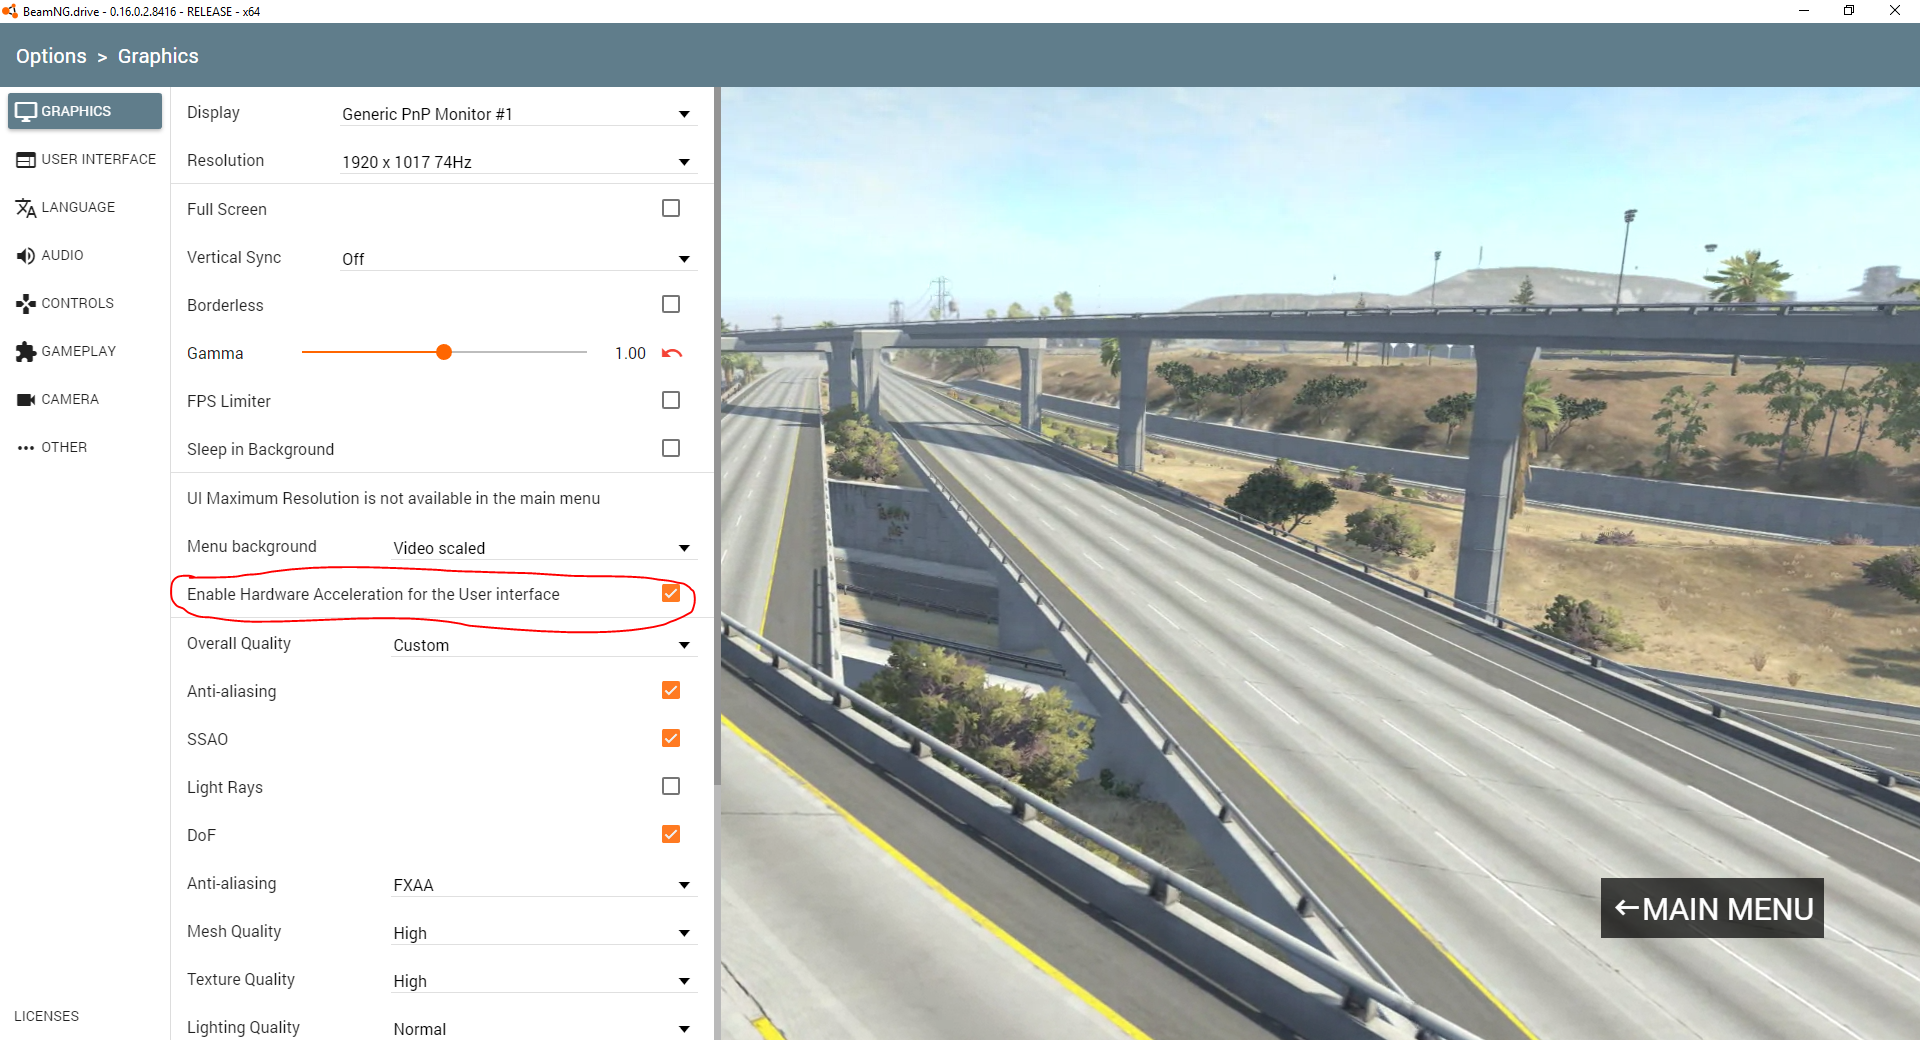Click the User Interface window icon
This screenshot has height=1040, width=1920.
tap(26, 160)
